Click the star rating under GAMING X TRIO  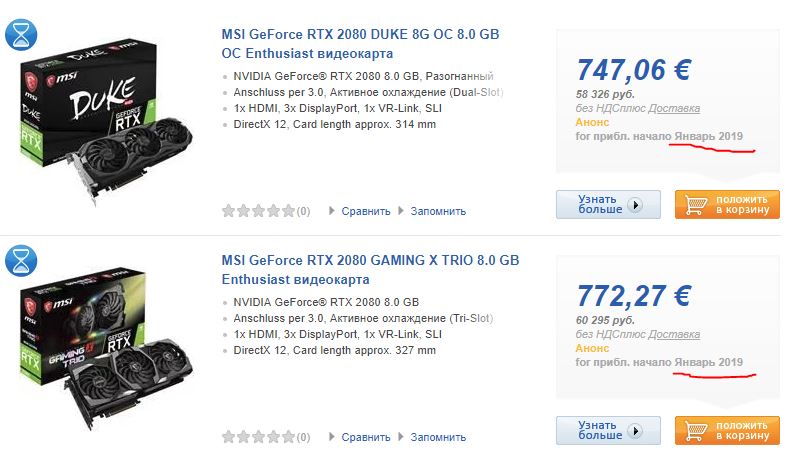click(258, 437)
